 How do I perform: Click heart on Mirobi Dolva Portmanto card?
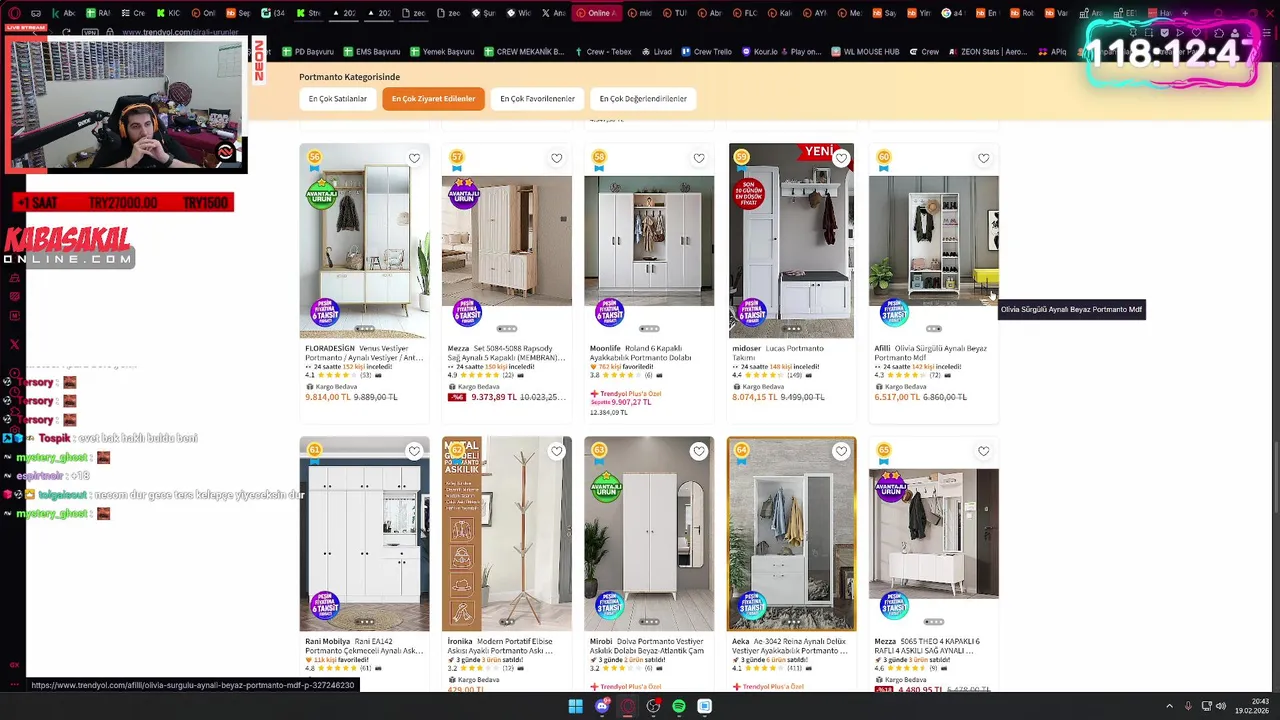(x=699, y=451)
